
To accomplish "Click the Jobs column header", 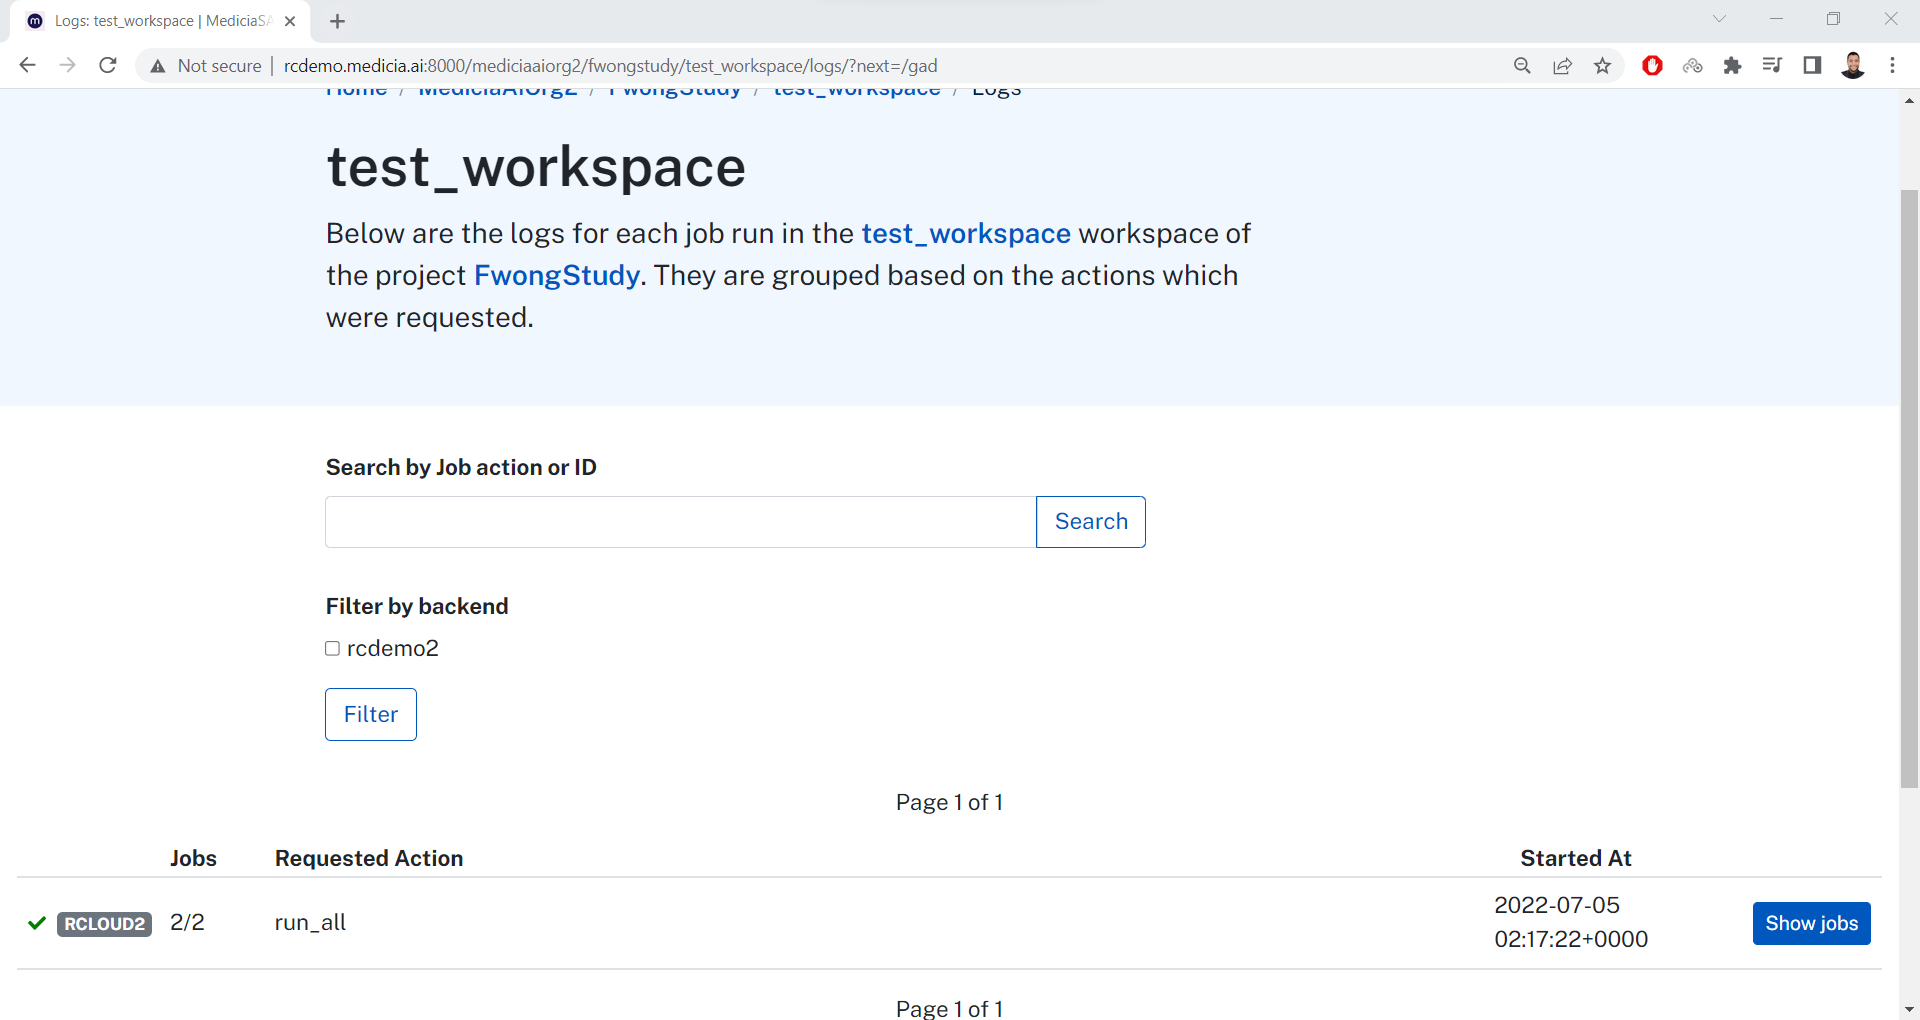I will (193, 858).
